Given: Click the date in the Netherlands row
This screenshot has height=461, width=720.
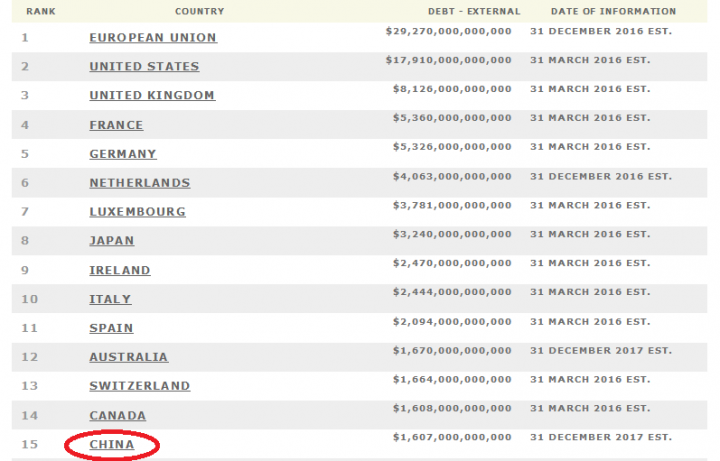Looking at the screenshot, I should (601, 177).
